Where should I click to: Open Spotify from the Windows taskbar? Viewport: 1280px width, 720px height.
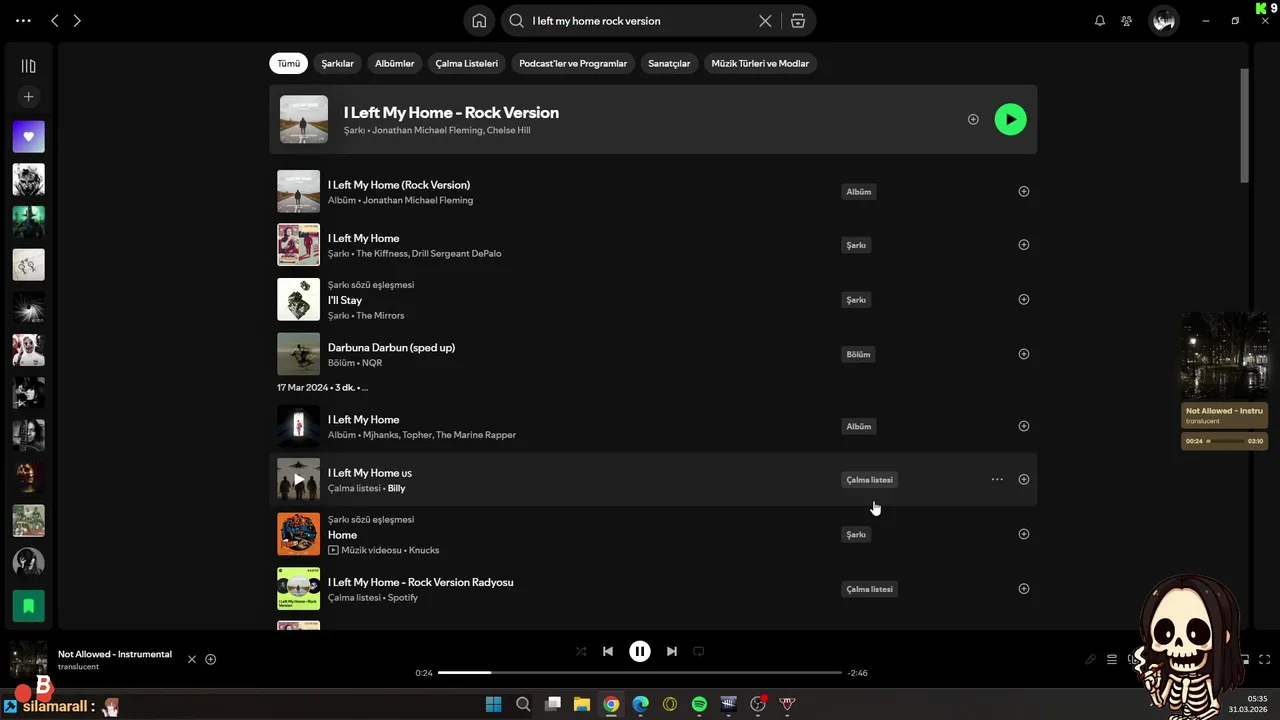699,704
